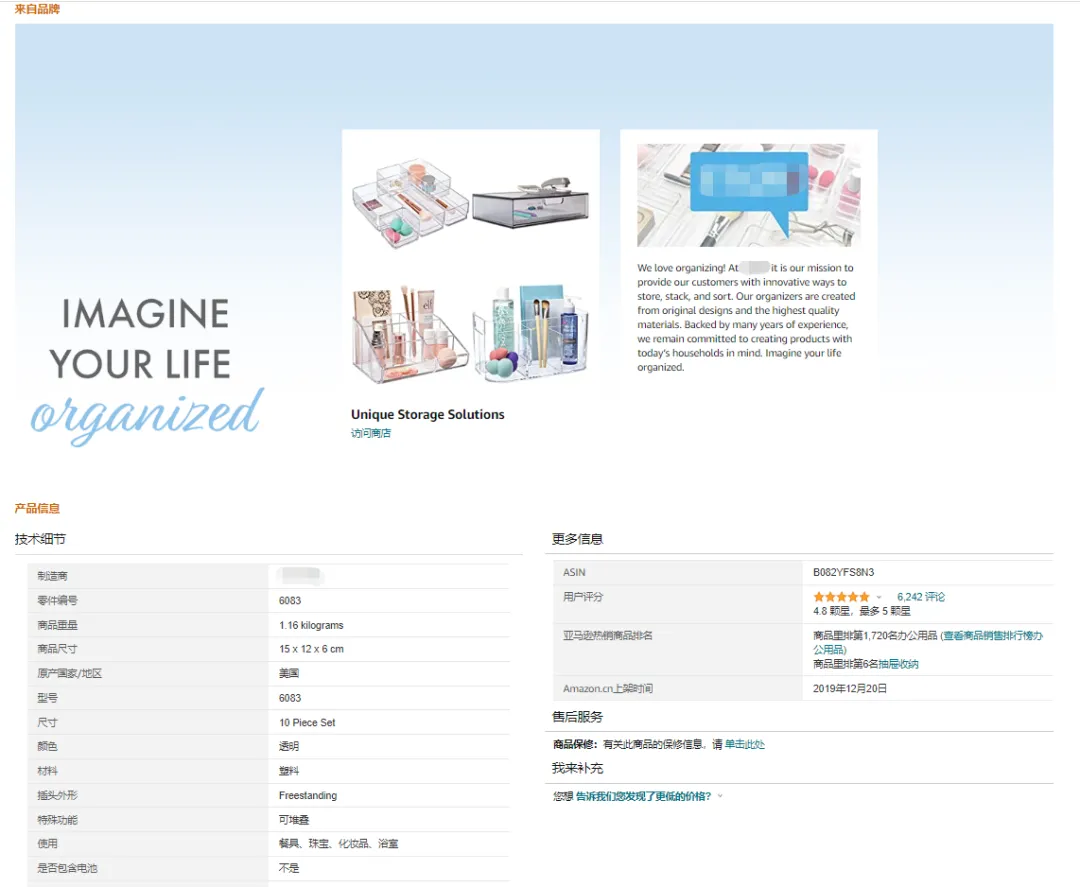Open the slanted cosmetics organizer image
Screen dimensions: 1080x887
pyautogui.click(x=410, y=335)
